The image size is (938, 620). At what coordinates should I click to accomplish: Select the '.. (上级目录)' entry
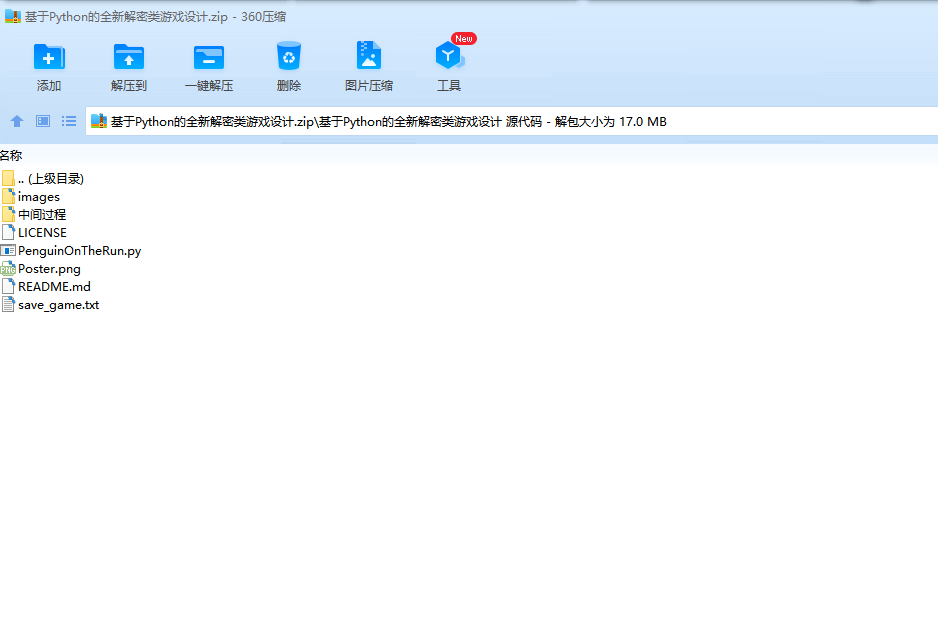51,178
